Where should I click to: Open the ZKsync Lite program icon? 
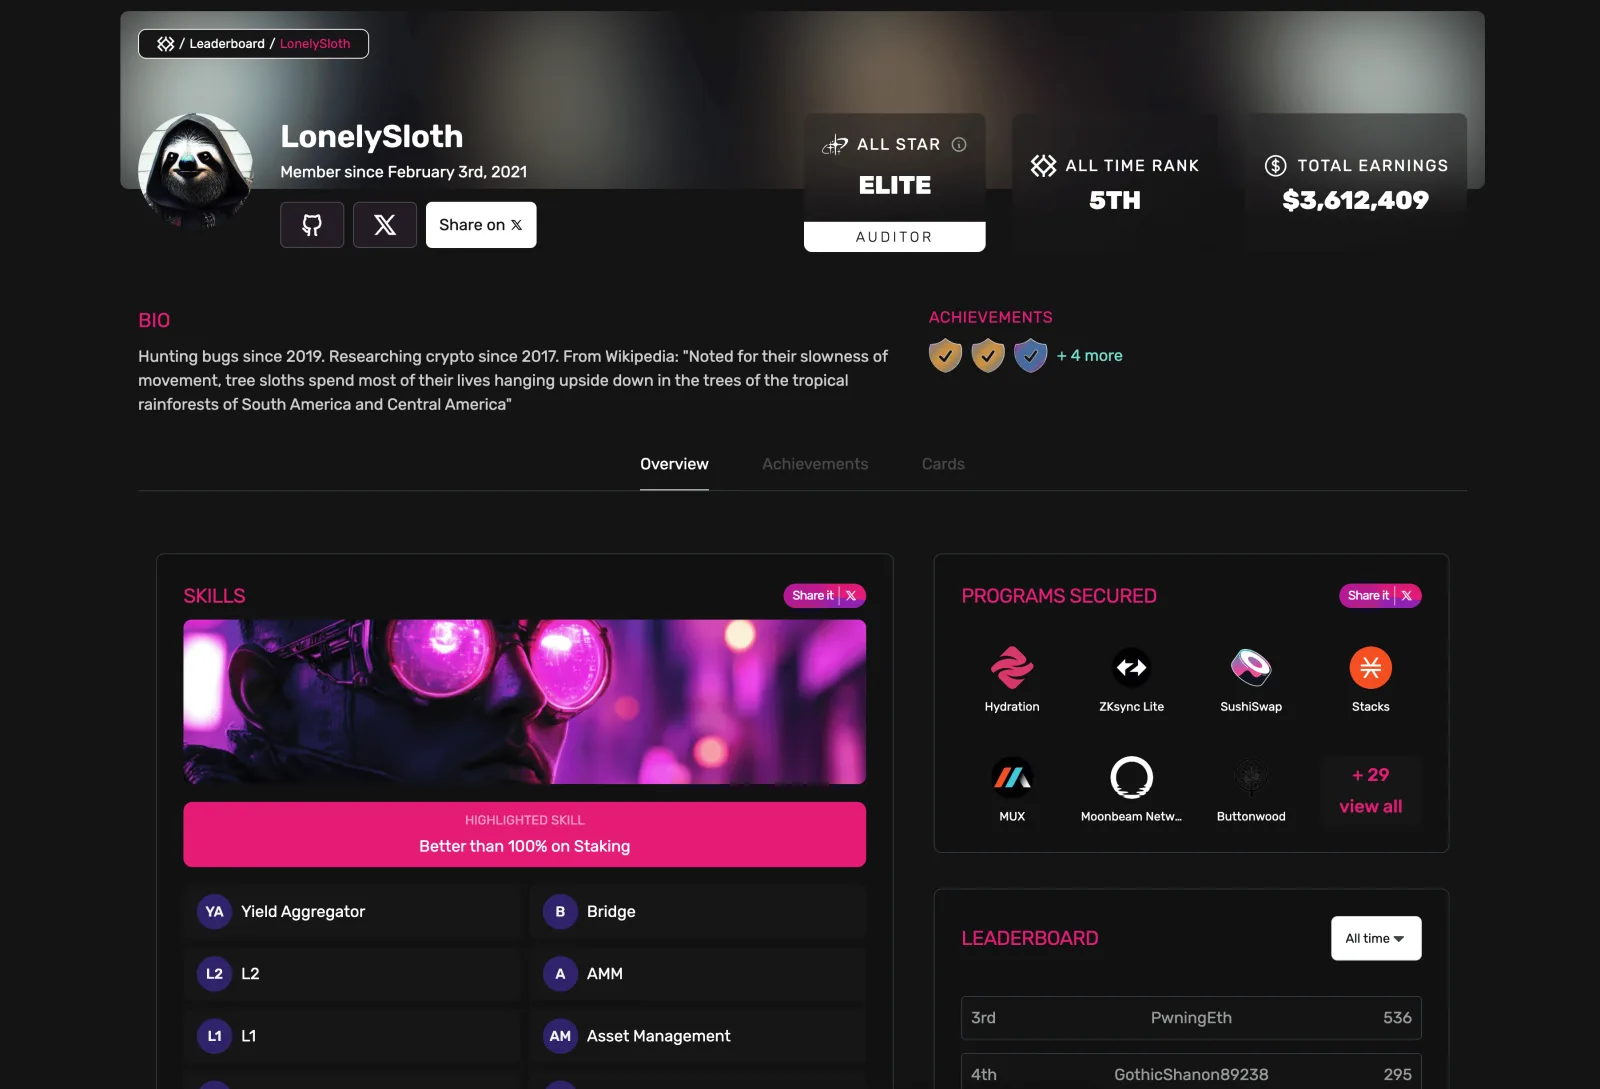tap(1132, 667)
